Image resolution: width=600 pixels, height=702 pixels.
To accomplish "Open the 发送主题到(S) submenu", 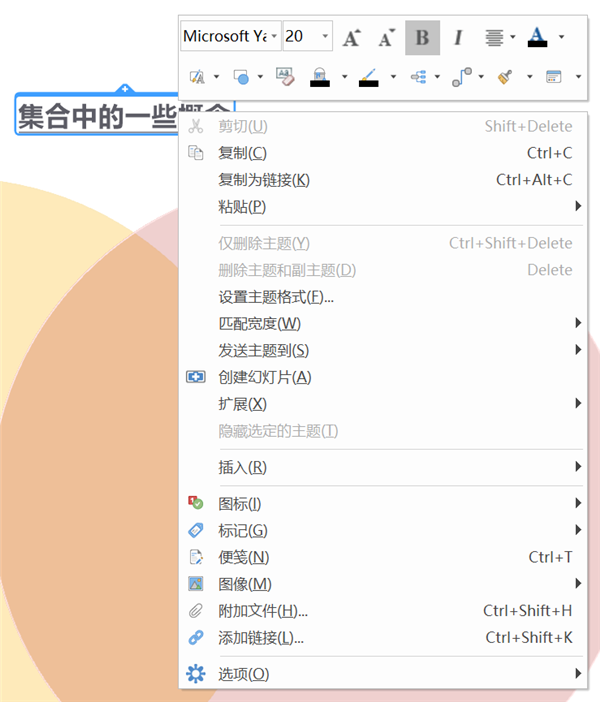I will pos(383,351).
